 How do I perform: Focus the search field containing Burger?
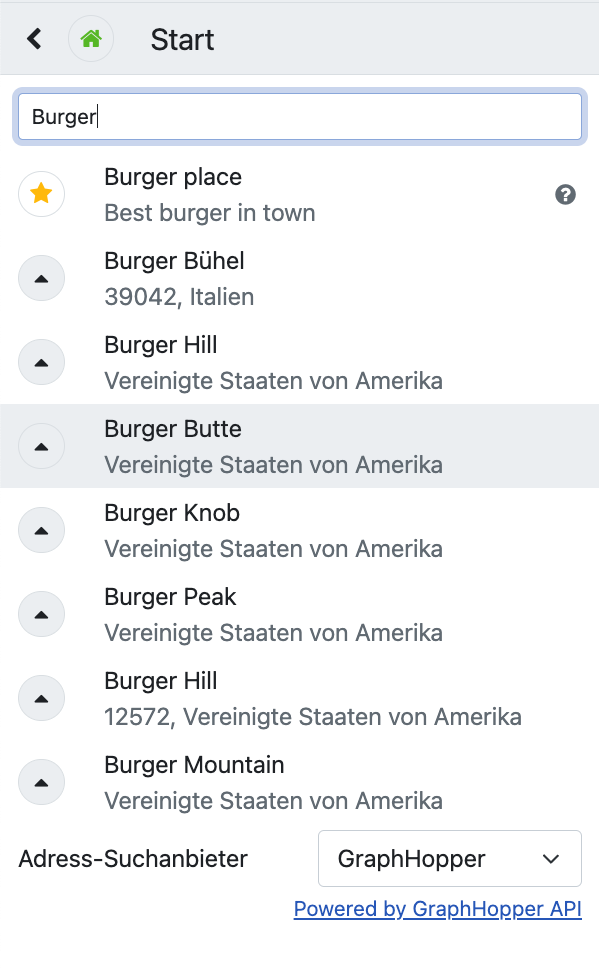tap(300, 116)
